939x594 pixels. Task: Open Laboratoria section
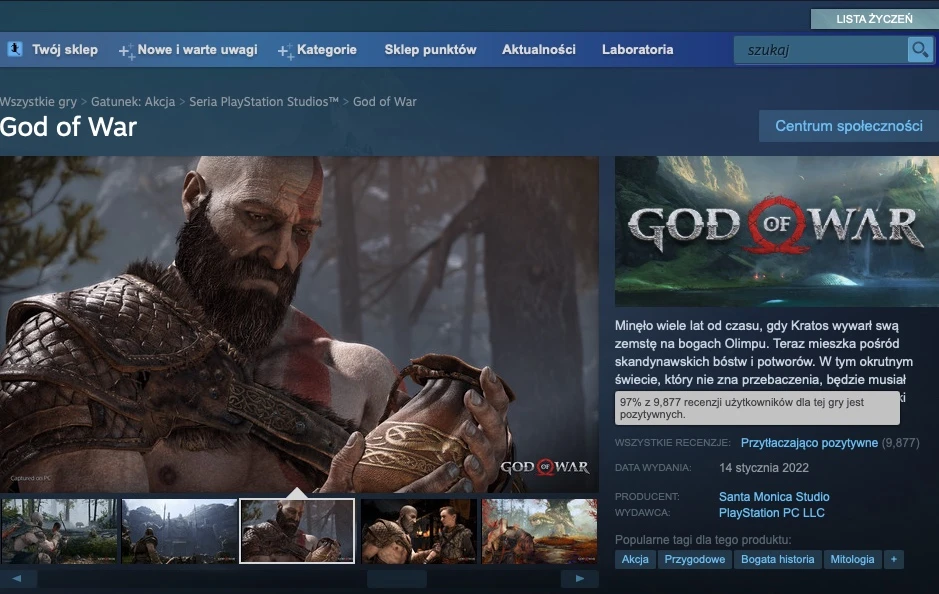point(637,50)
